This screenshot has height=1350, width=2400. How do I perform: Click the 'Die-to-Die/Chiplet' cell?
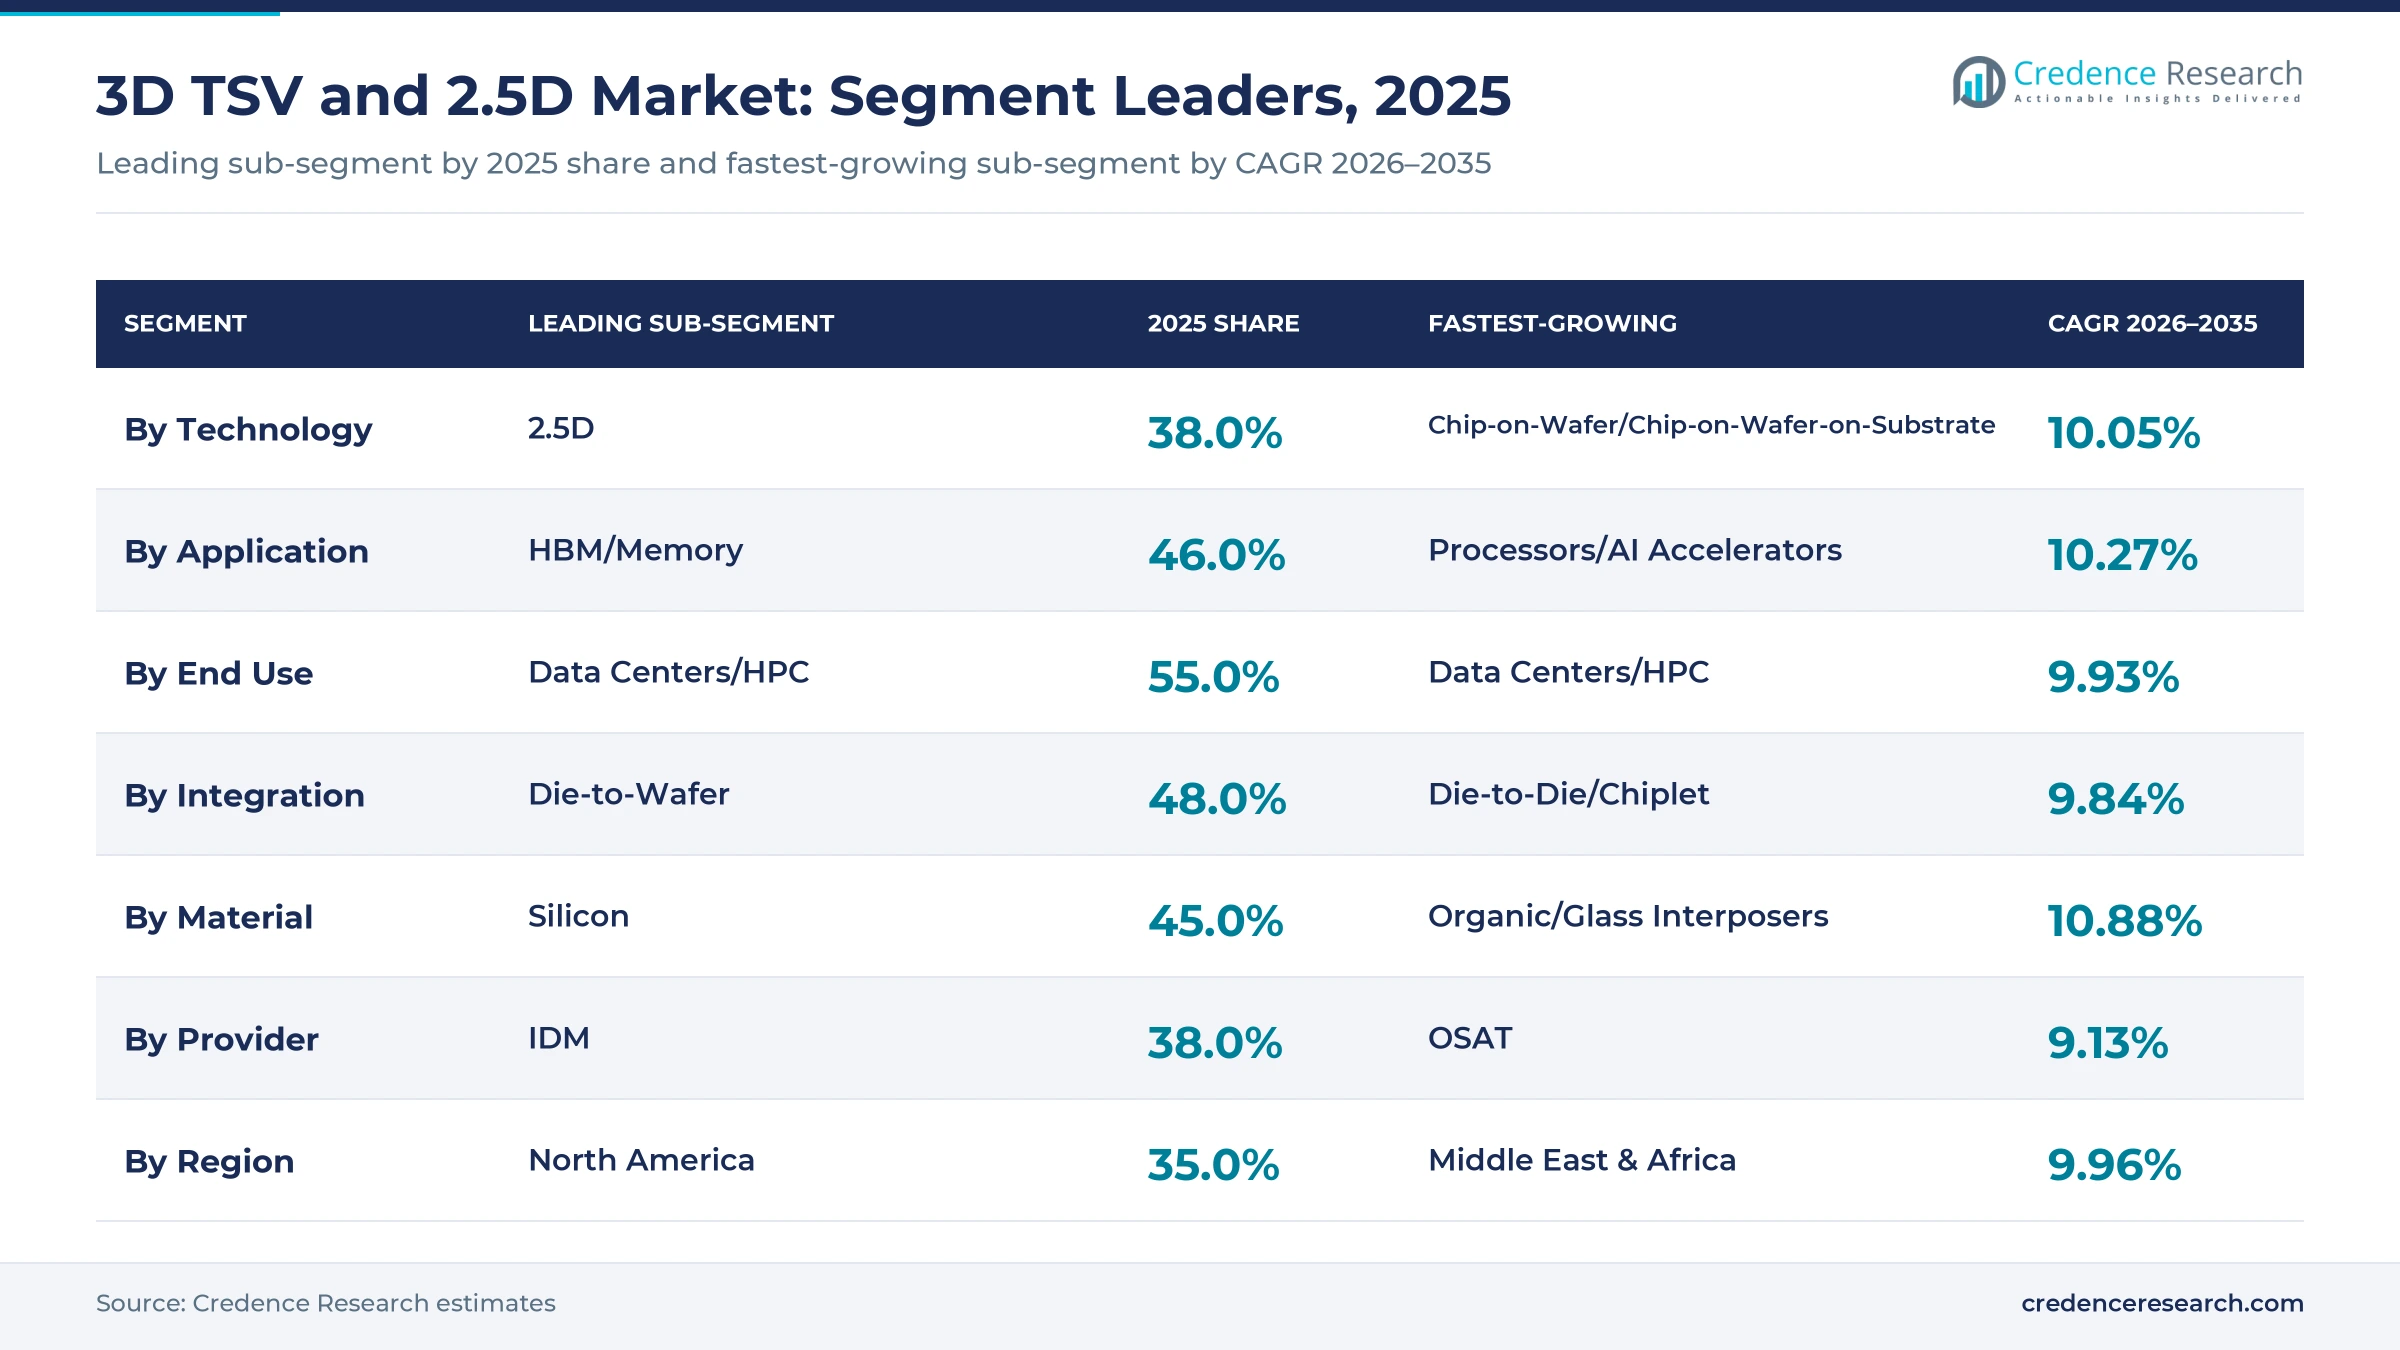click(1569, 794)
